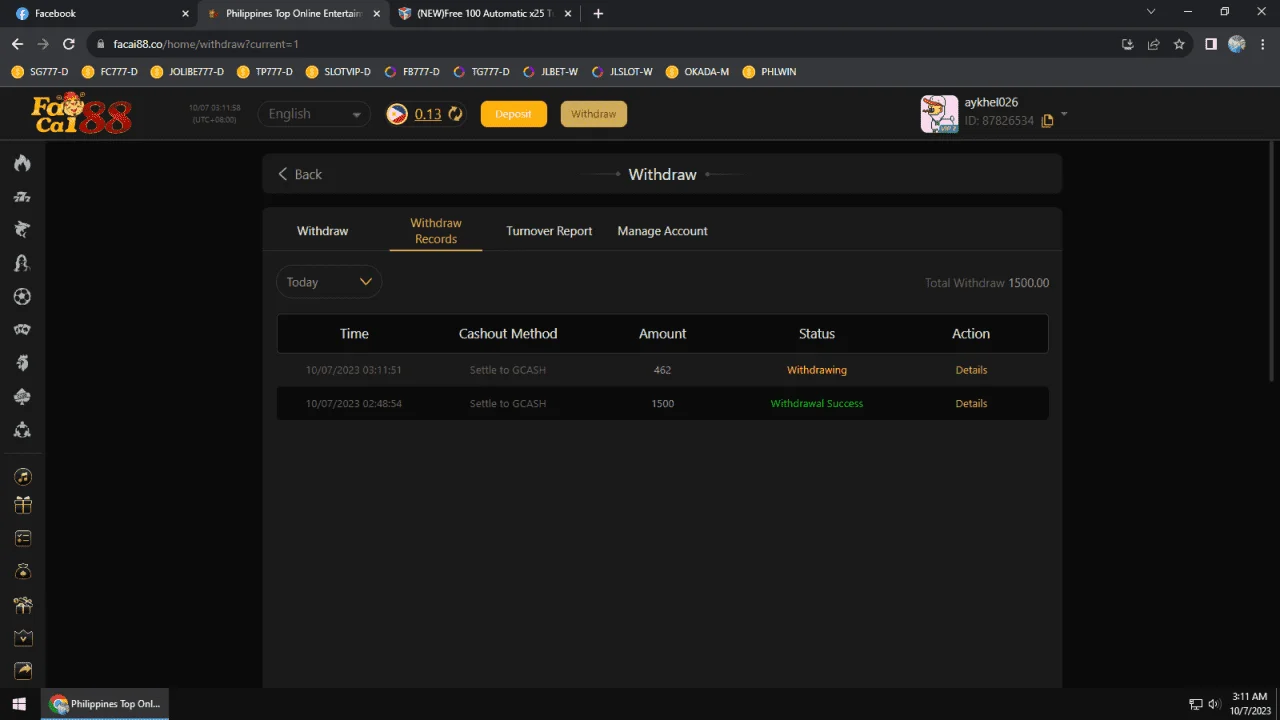
Task: Open the Turnover Report tab
Action: (x=549, y=231)
